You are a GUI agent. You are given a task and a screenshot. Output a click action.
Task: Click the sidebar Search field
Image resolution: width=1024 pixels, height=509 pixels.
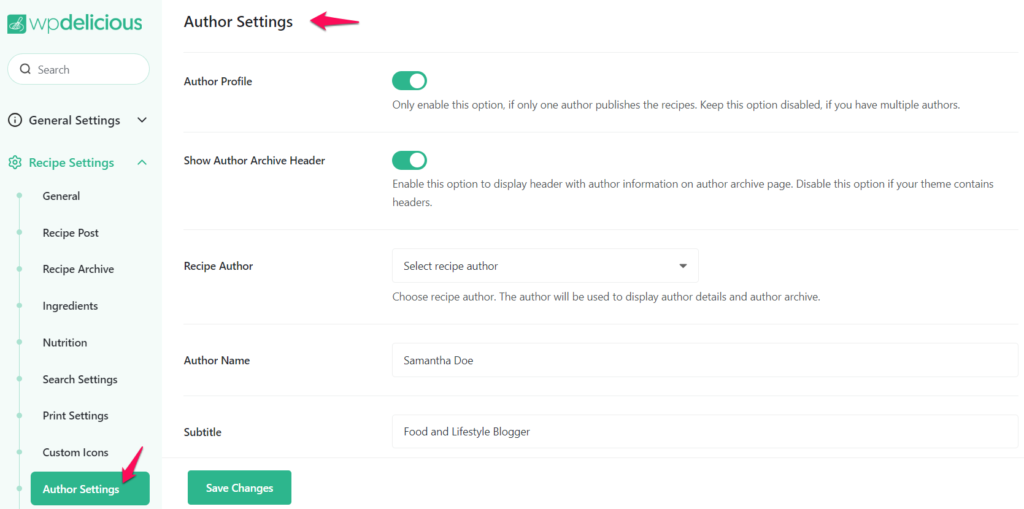click(x=78, y=69)
